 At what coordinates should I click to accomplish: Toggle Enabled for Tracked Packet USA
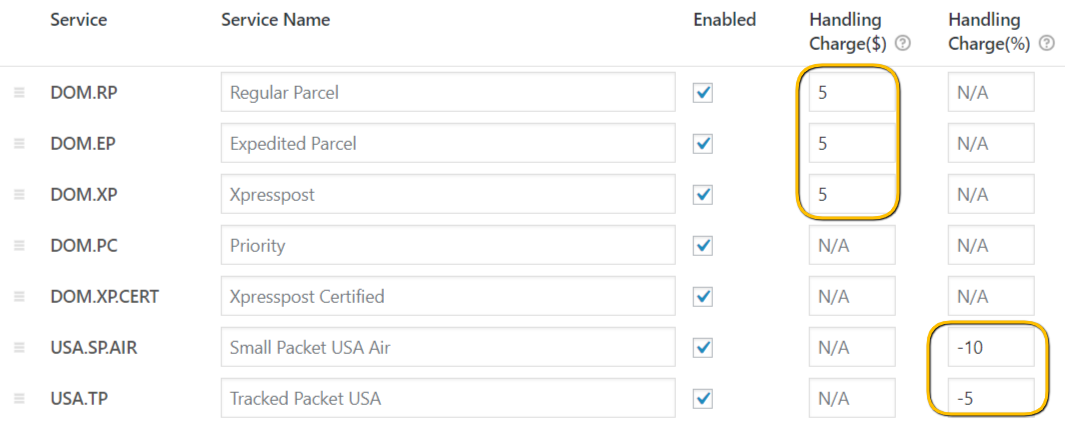703,398
